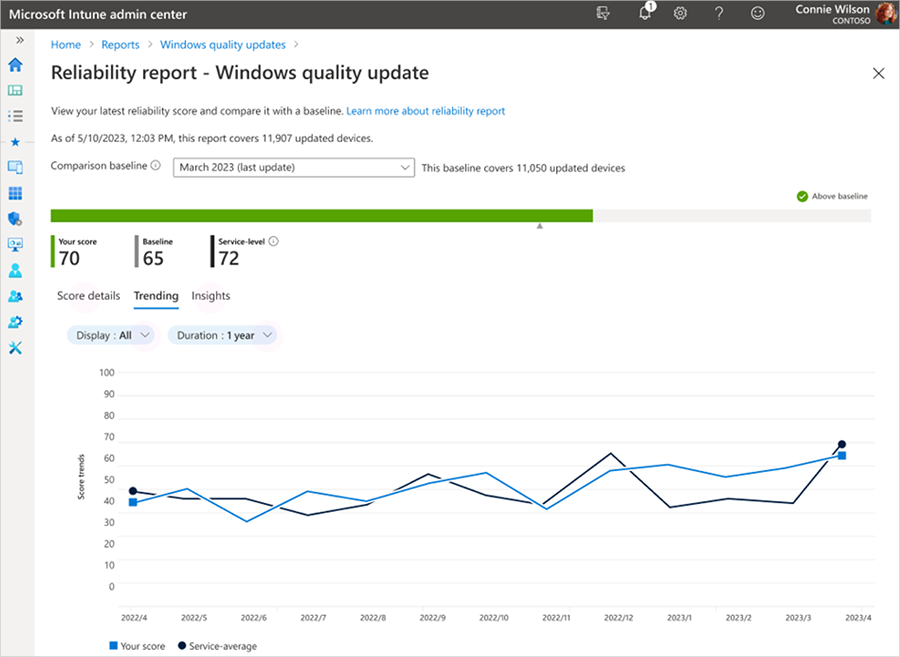Expand the left navigation sidebar chevrons
The image size is (900, 657).
click(x=20, y=40)
